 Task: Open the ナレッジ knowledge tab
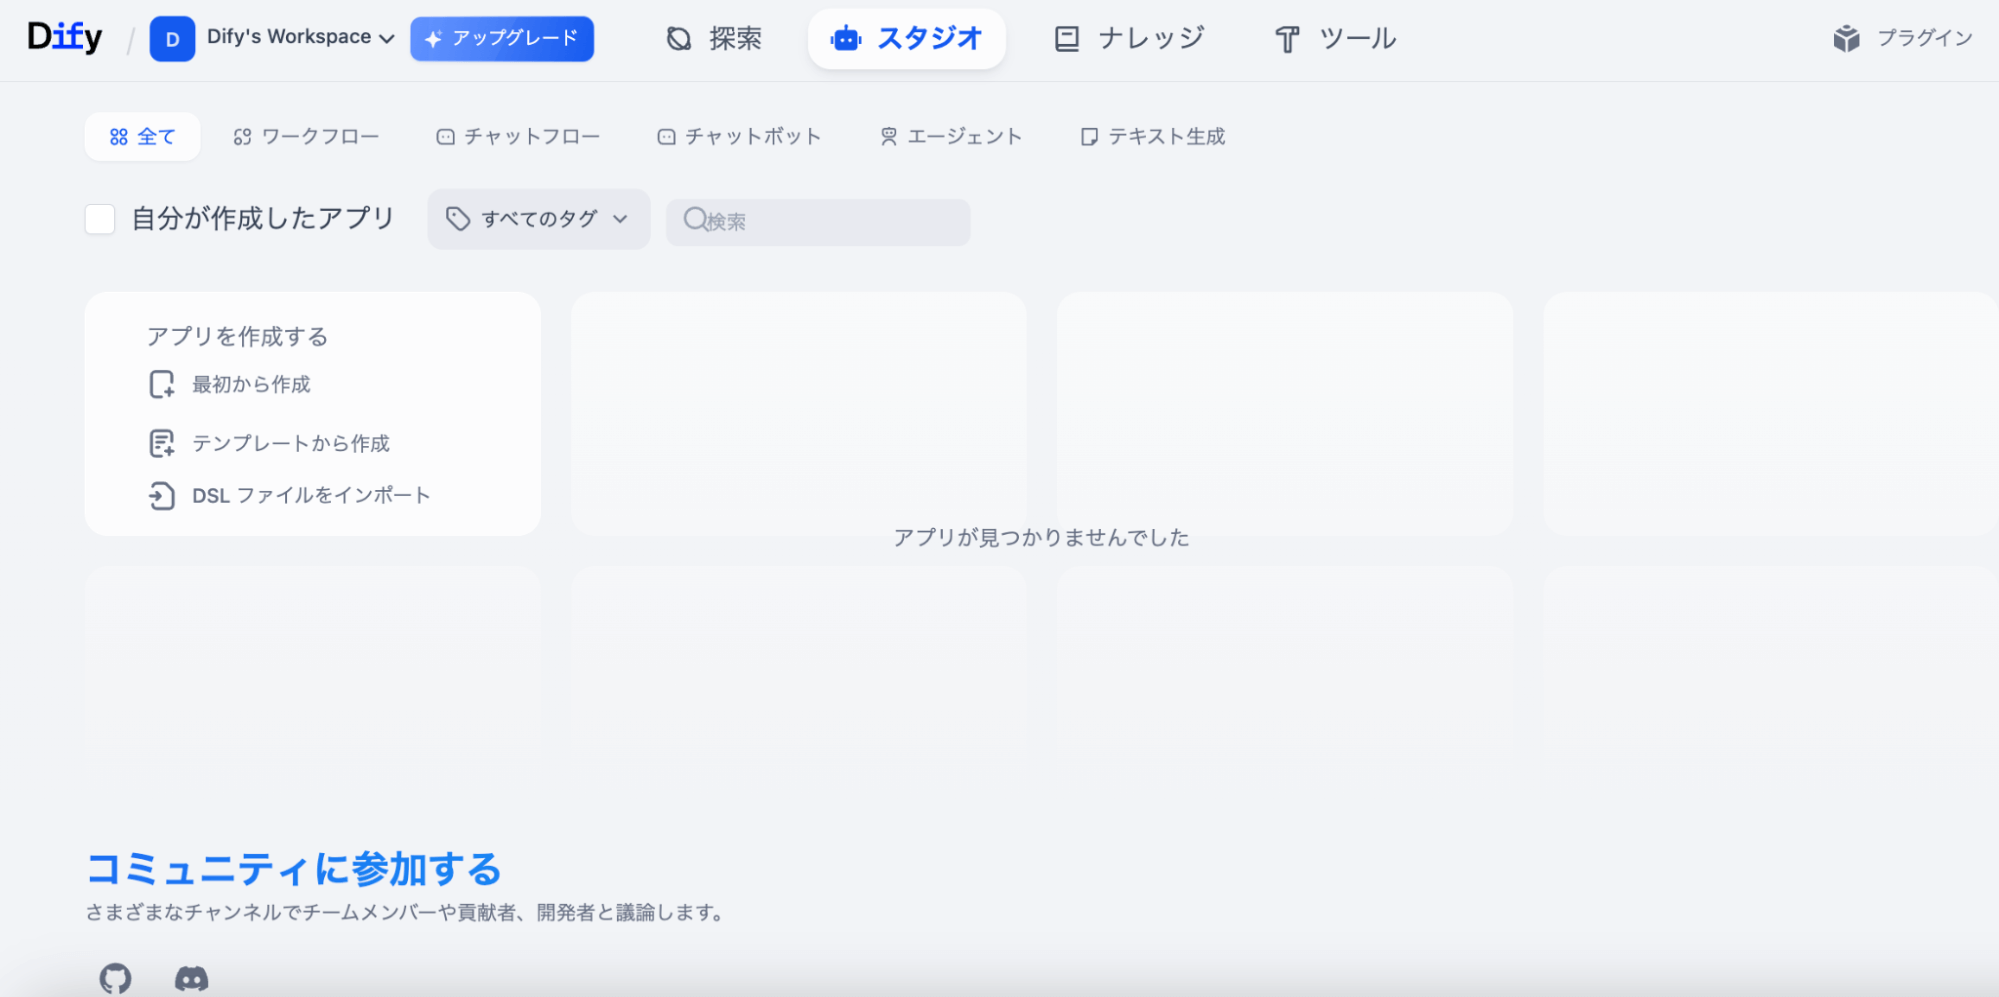pos(1130,39)
